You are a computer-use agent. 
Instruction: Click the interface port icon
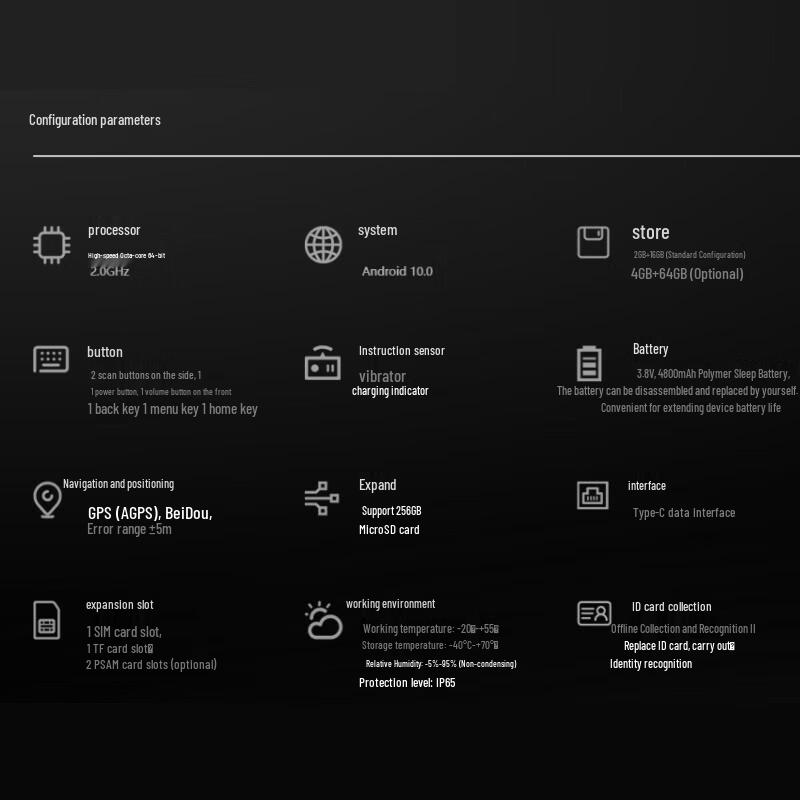point(592,495)
